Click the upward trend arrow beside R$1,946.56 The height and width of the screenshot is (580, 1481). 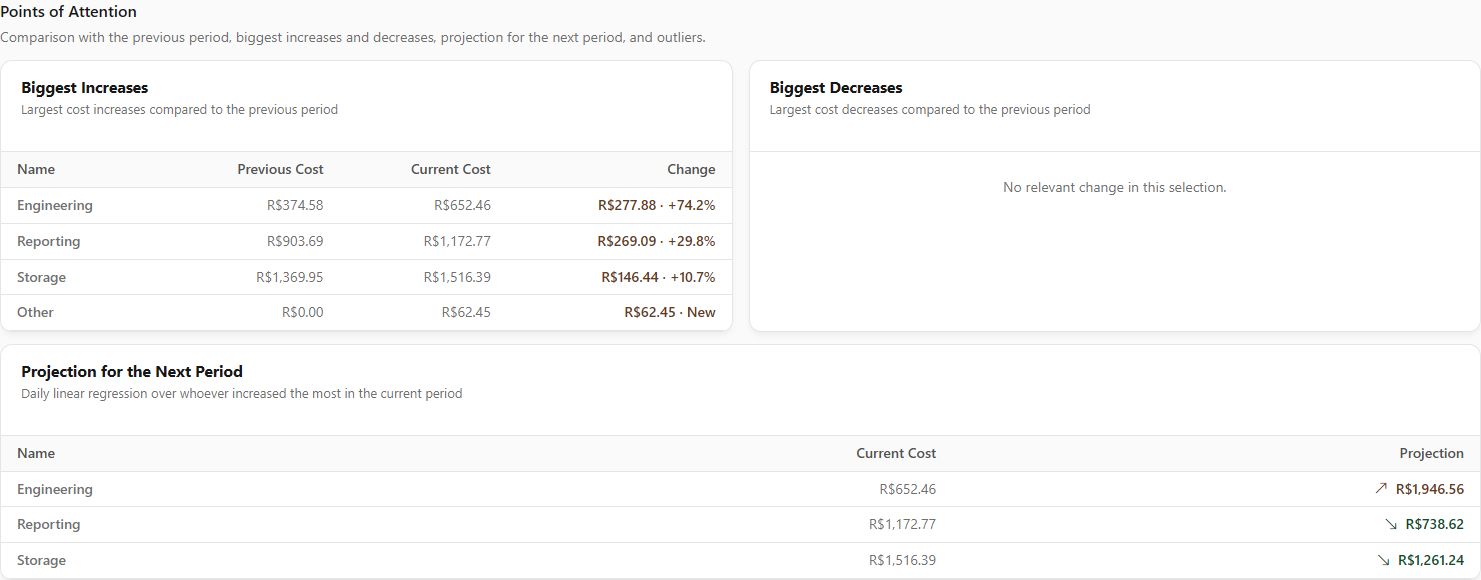click(1381, 489)
